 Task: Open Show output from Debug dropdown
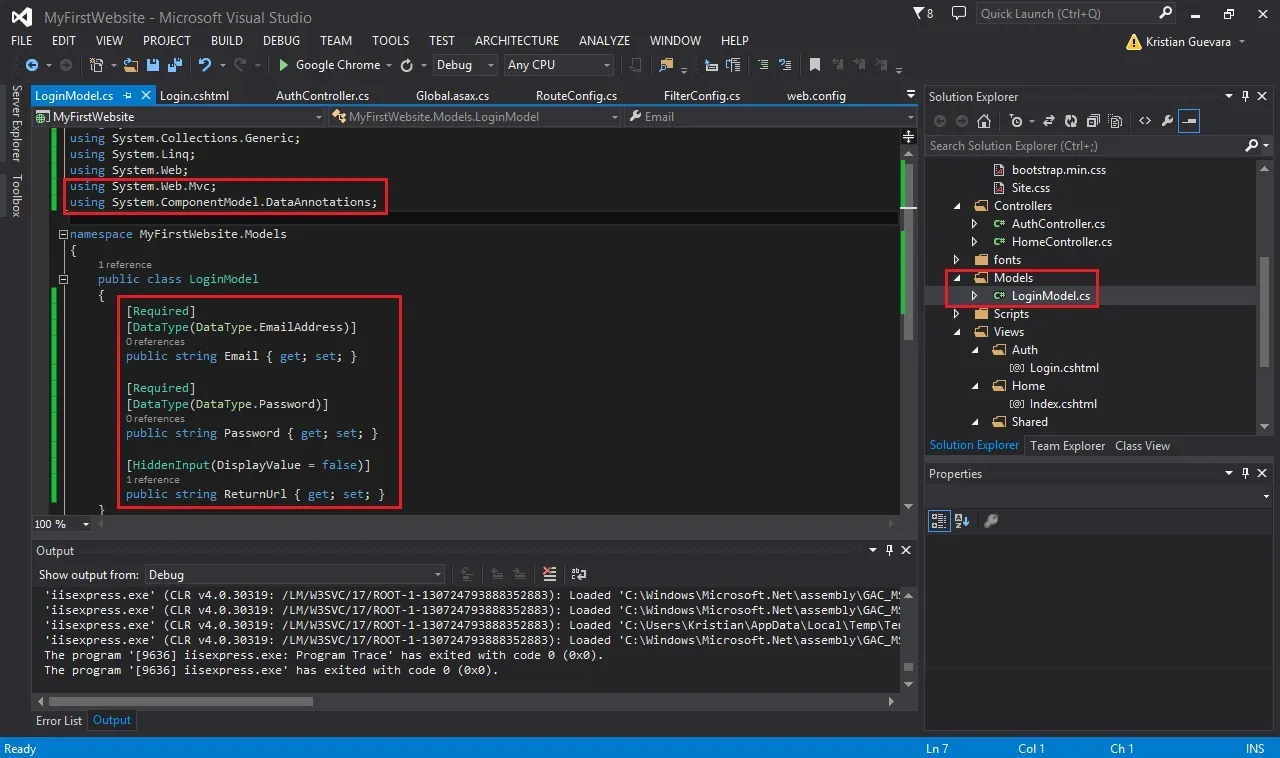coord(294,575)
